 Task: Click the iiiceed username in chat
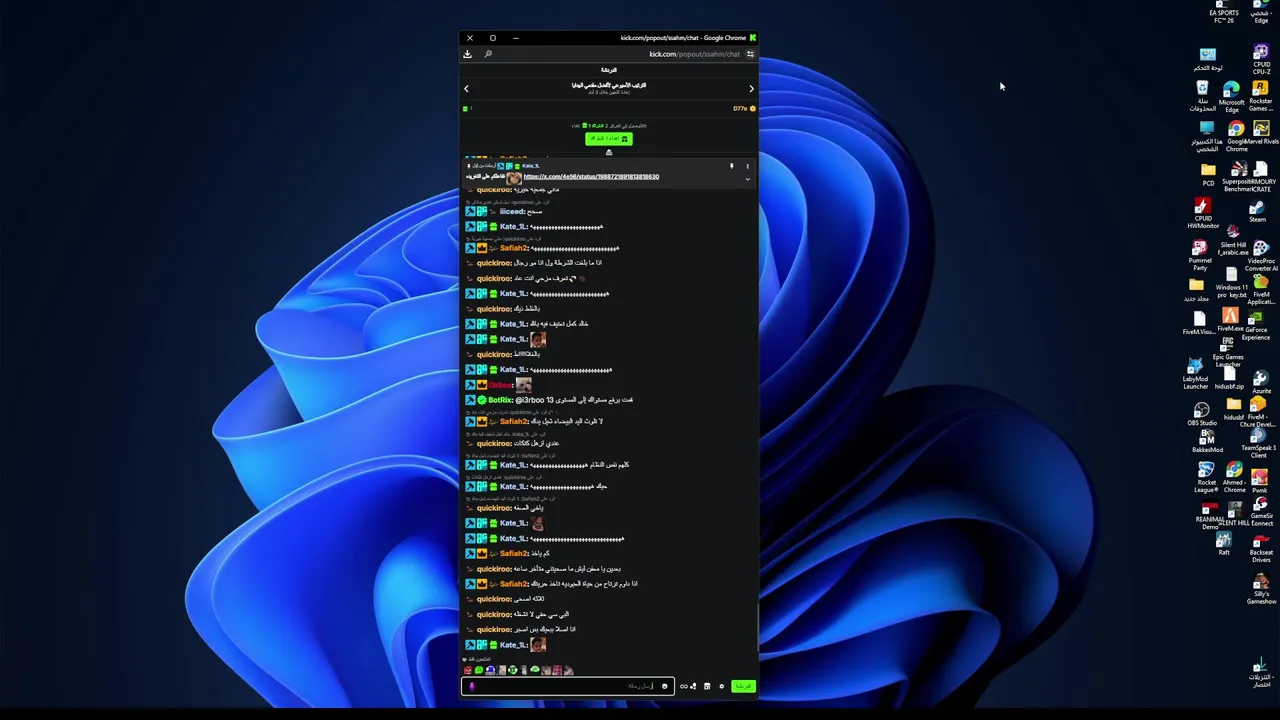click(512, 212)
